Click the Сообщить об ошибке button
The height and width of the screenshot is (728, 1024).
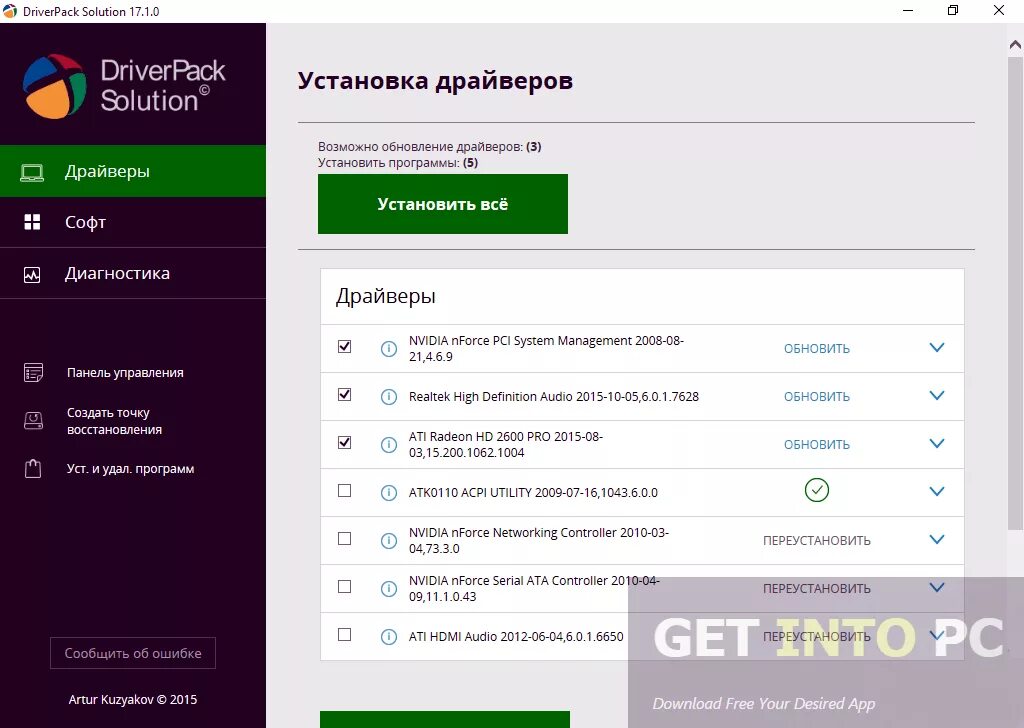point(132,653)
